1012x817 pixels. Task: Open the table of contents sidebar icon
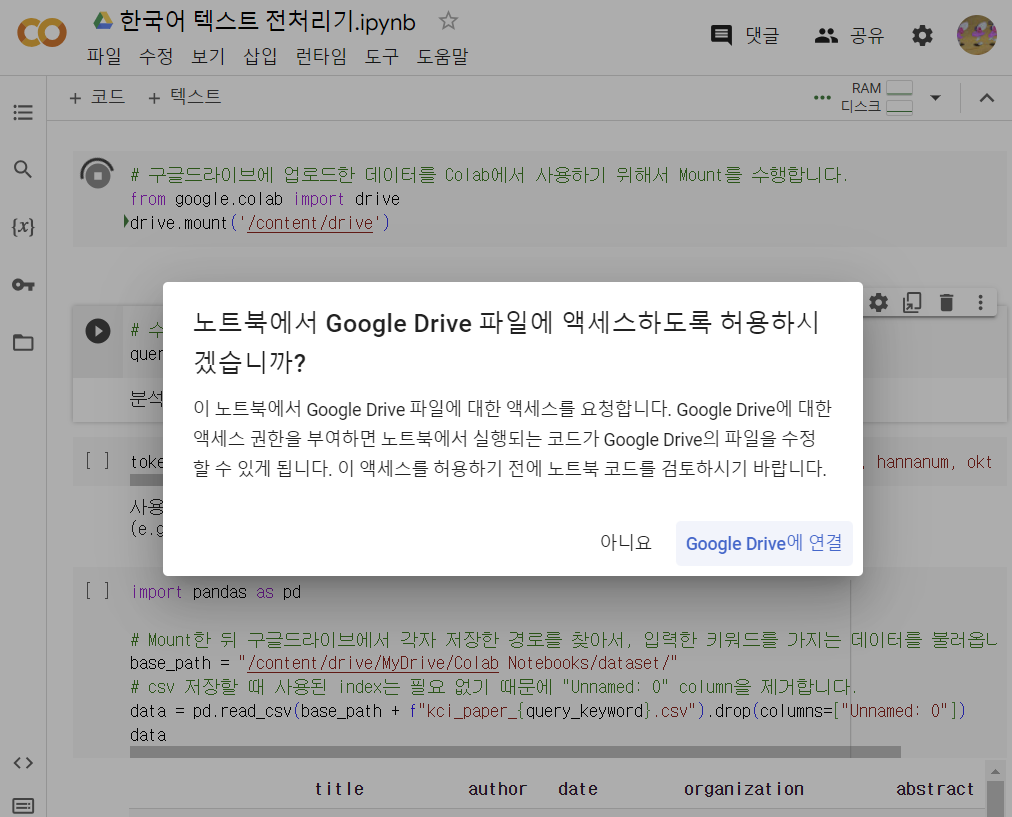(x=23, y=112)
